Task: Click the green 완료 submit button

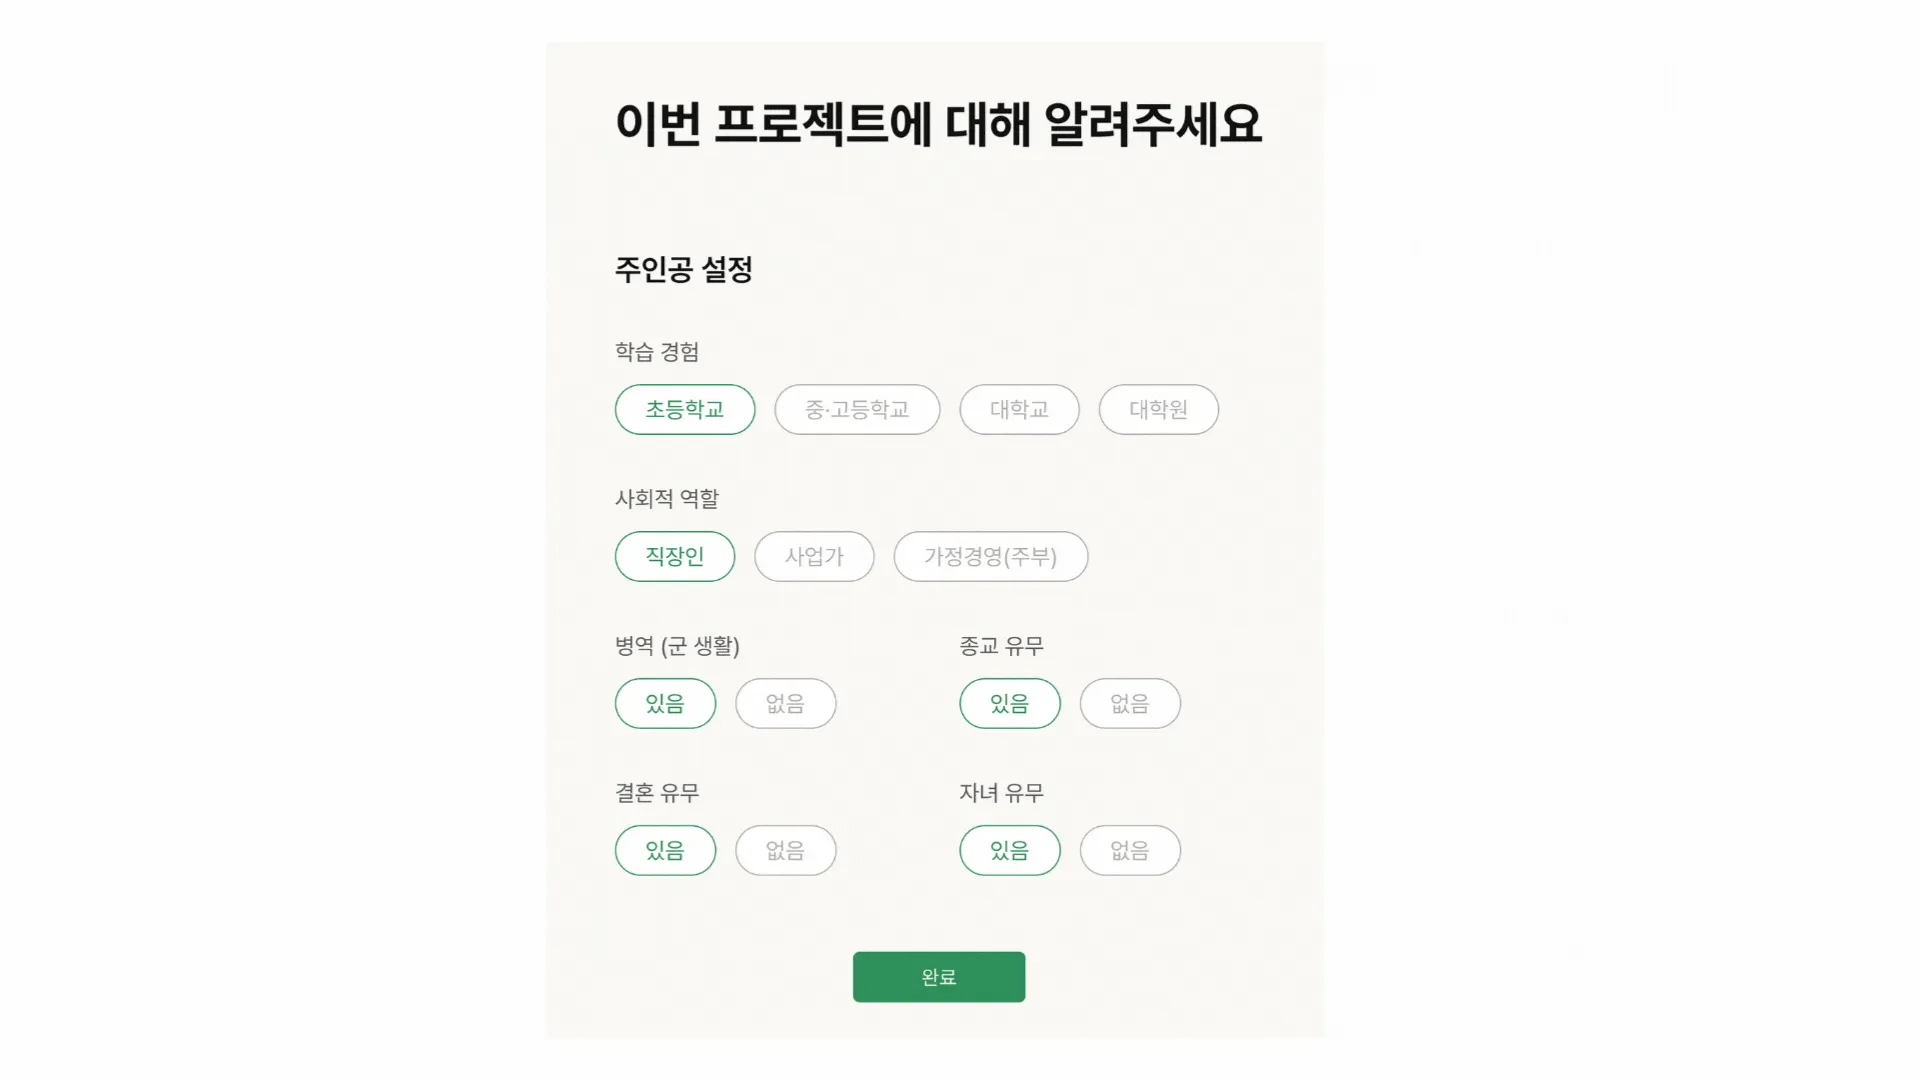Action: [x=938, y=976]
